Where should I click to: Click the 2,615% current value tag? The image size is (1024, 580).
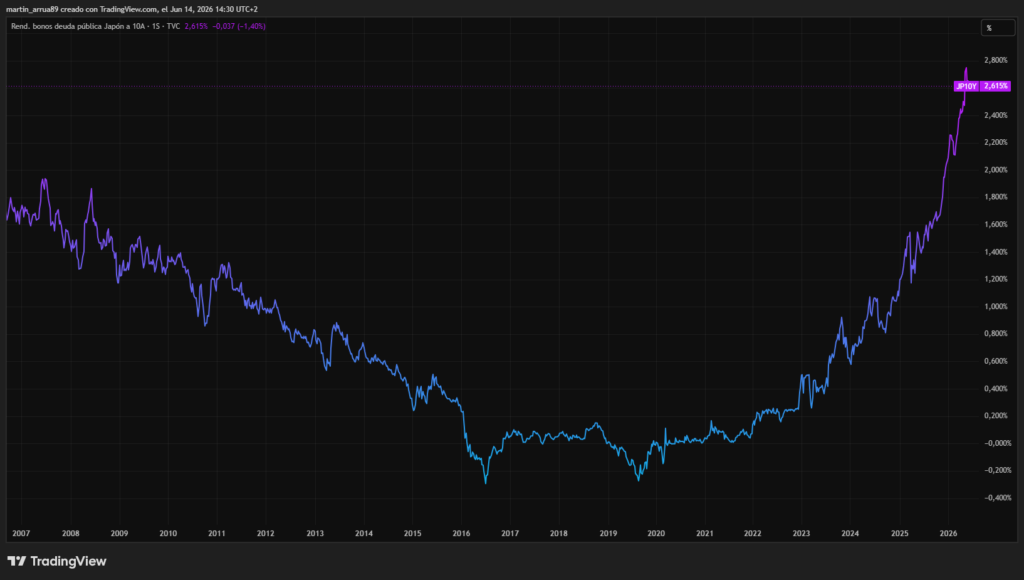click(x=996, y=86)
